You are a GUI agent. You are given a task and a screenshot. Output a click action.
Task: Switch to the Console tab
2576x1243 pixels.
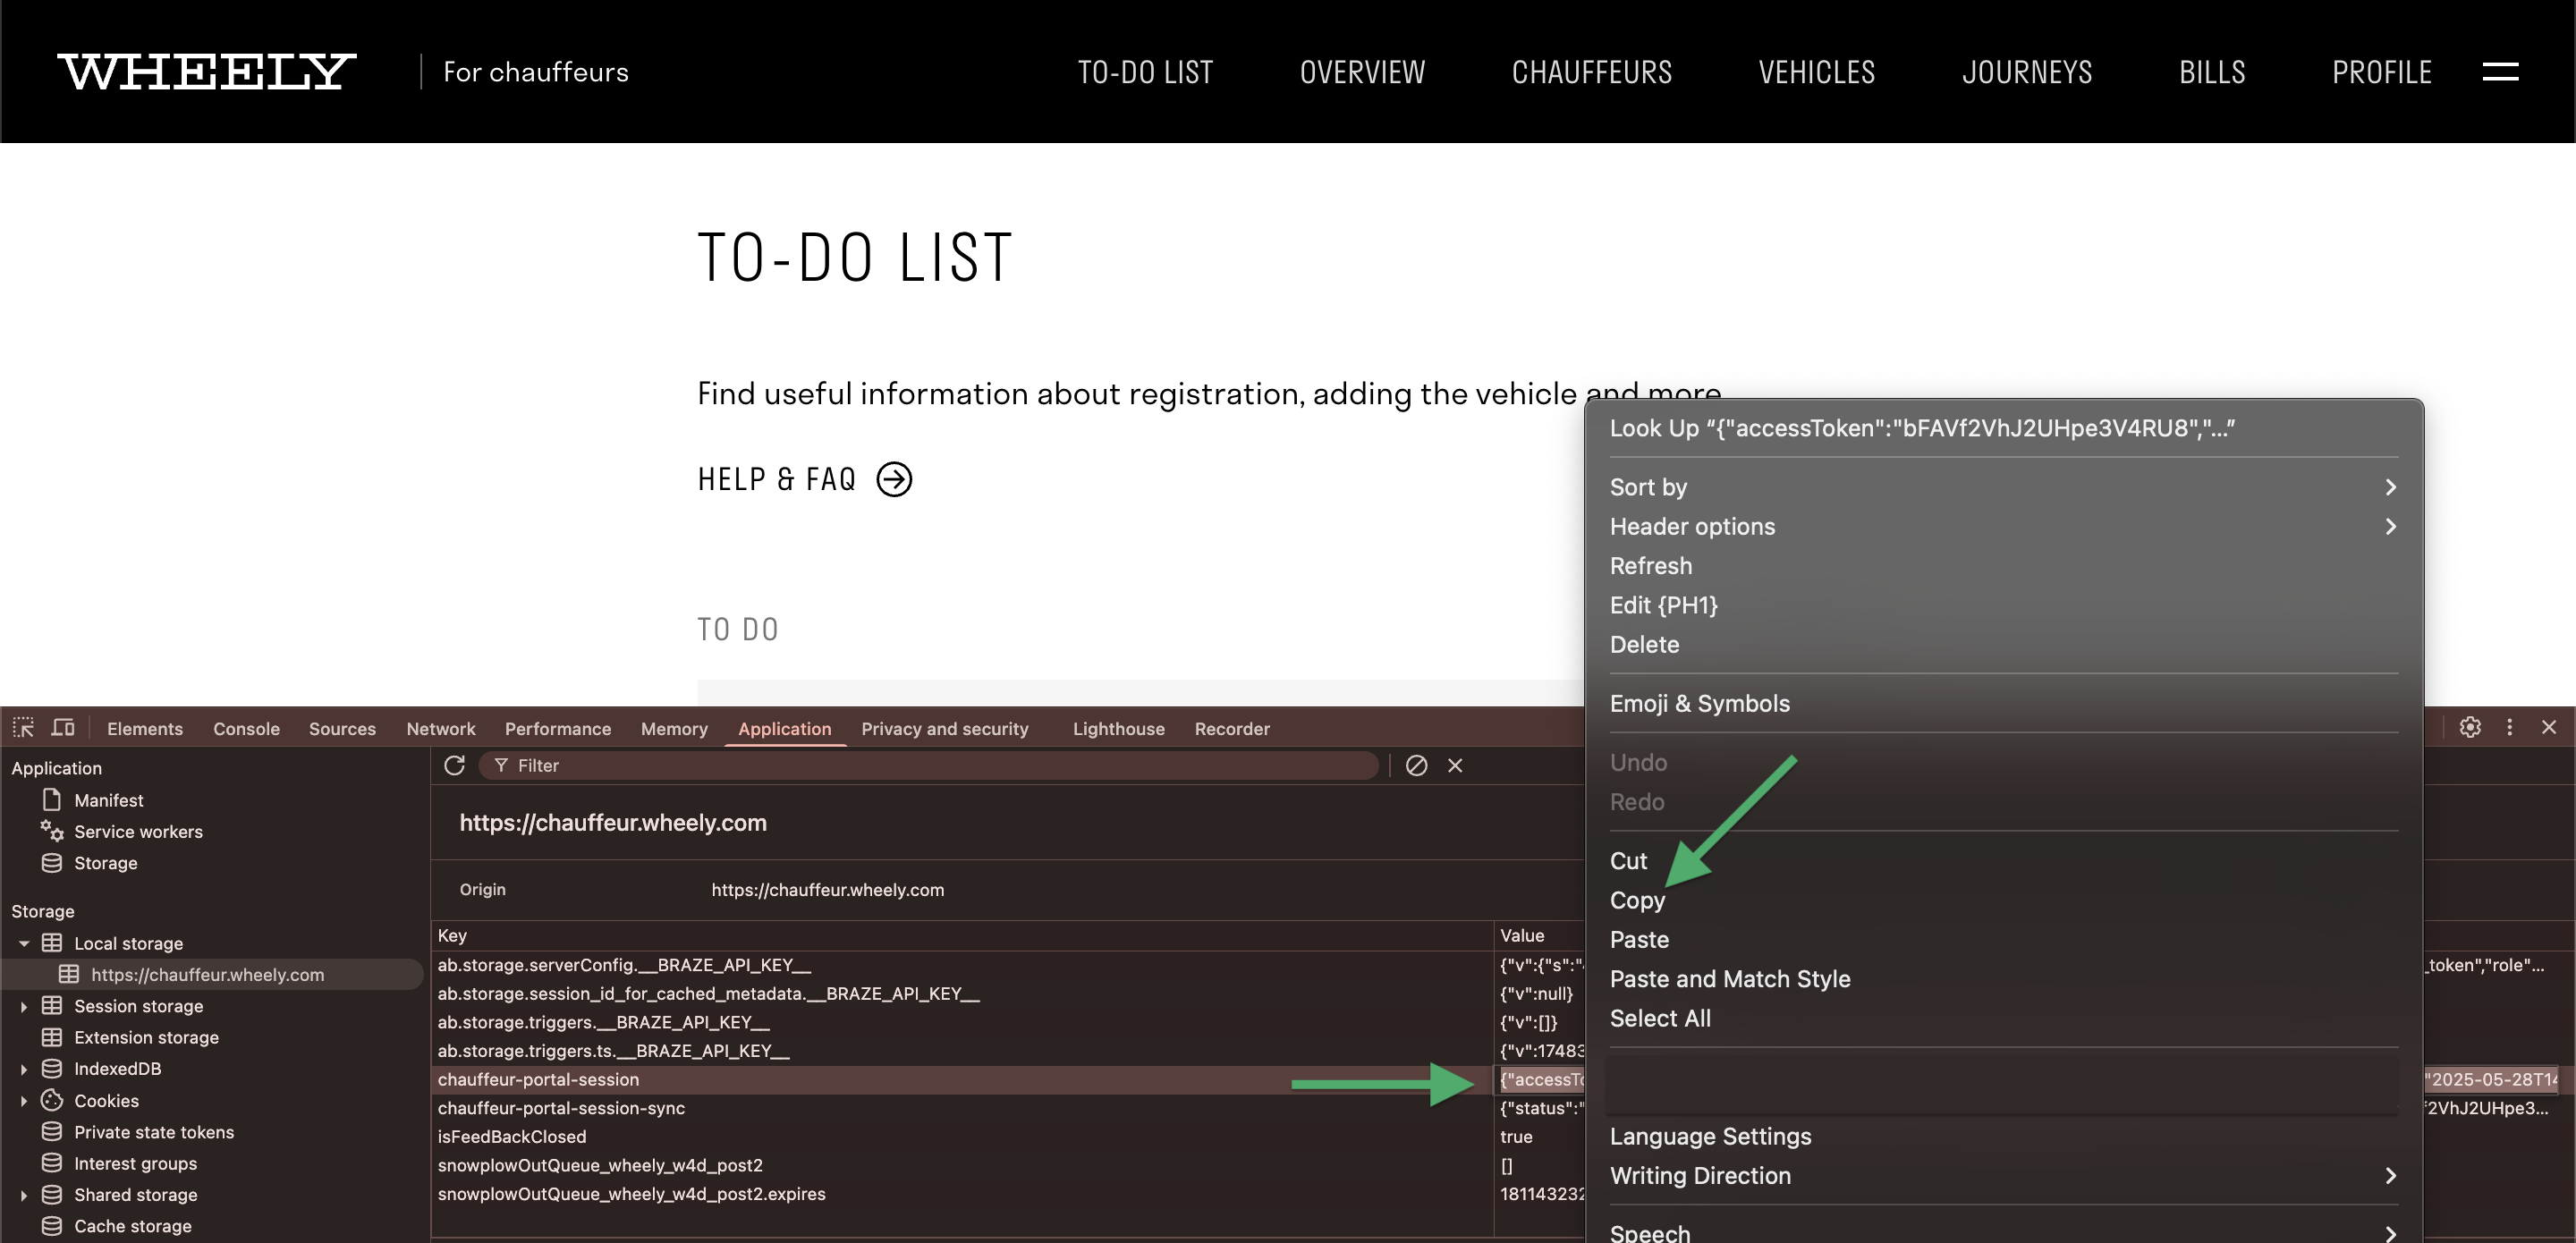point(246,729)
